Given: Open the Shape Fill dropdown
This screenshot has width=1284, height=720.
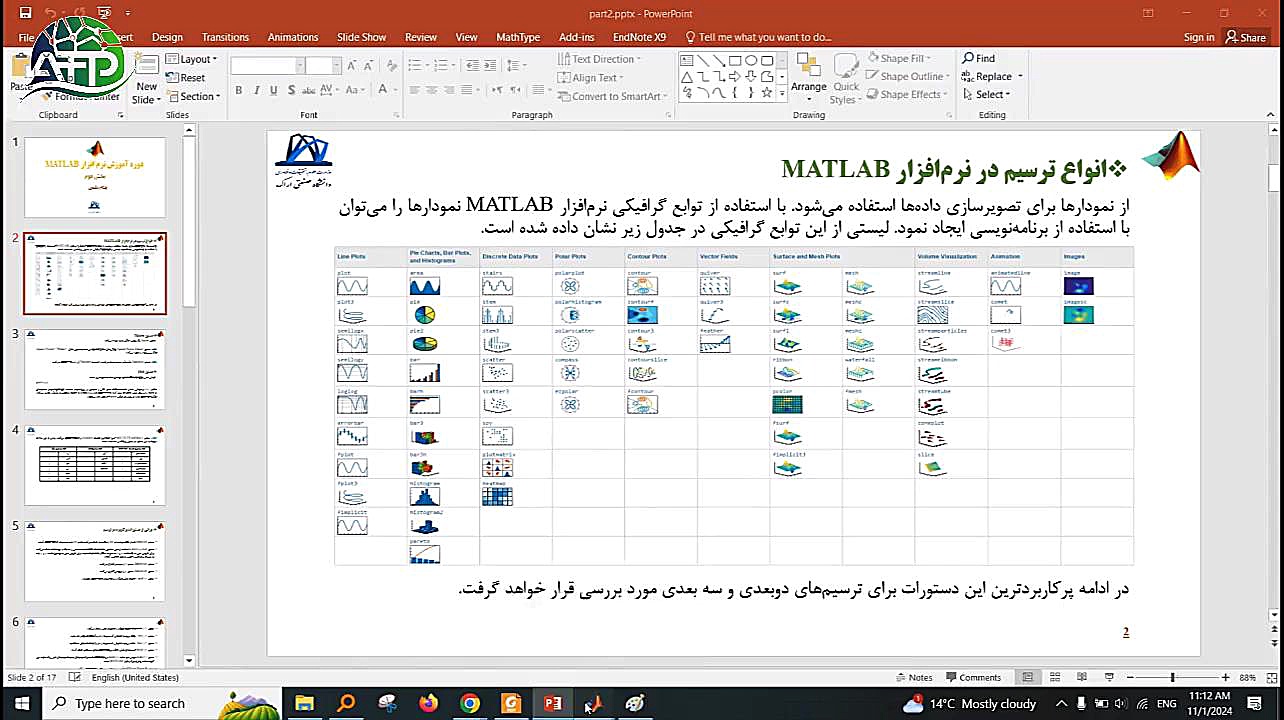Looking at the screenshot, I should coord(899,58).
